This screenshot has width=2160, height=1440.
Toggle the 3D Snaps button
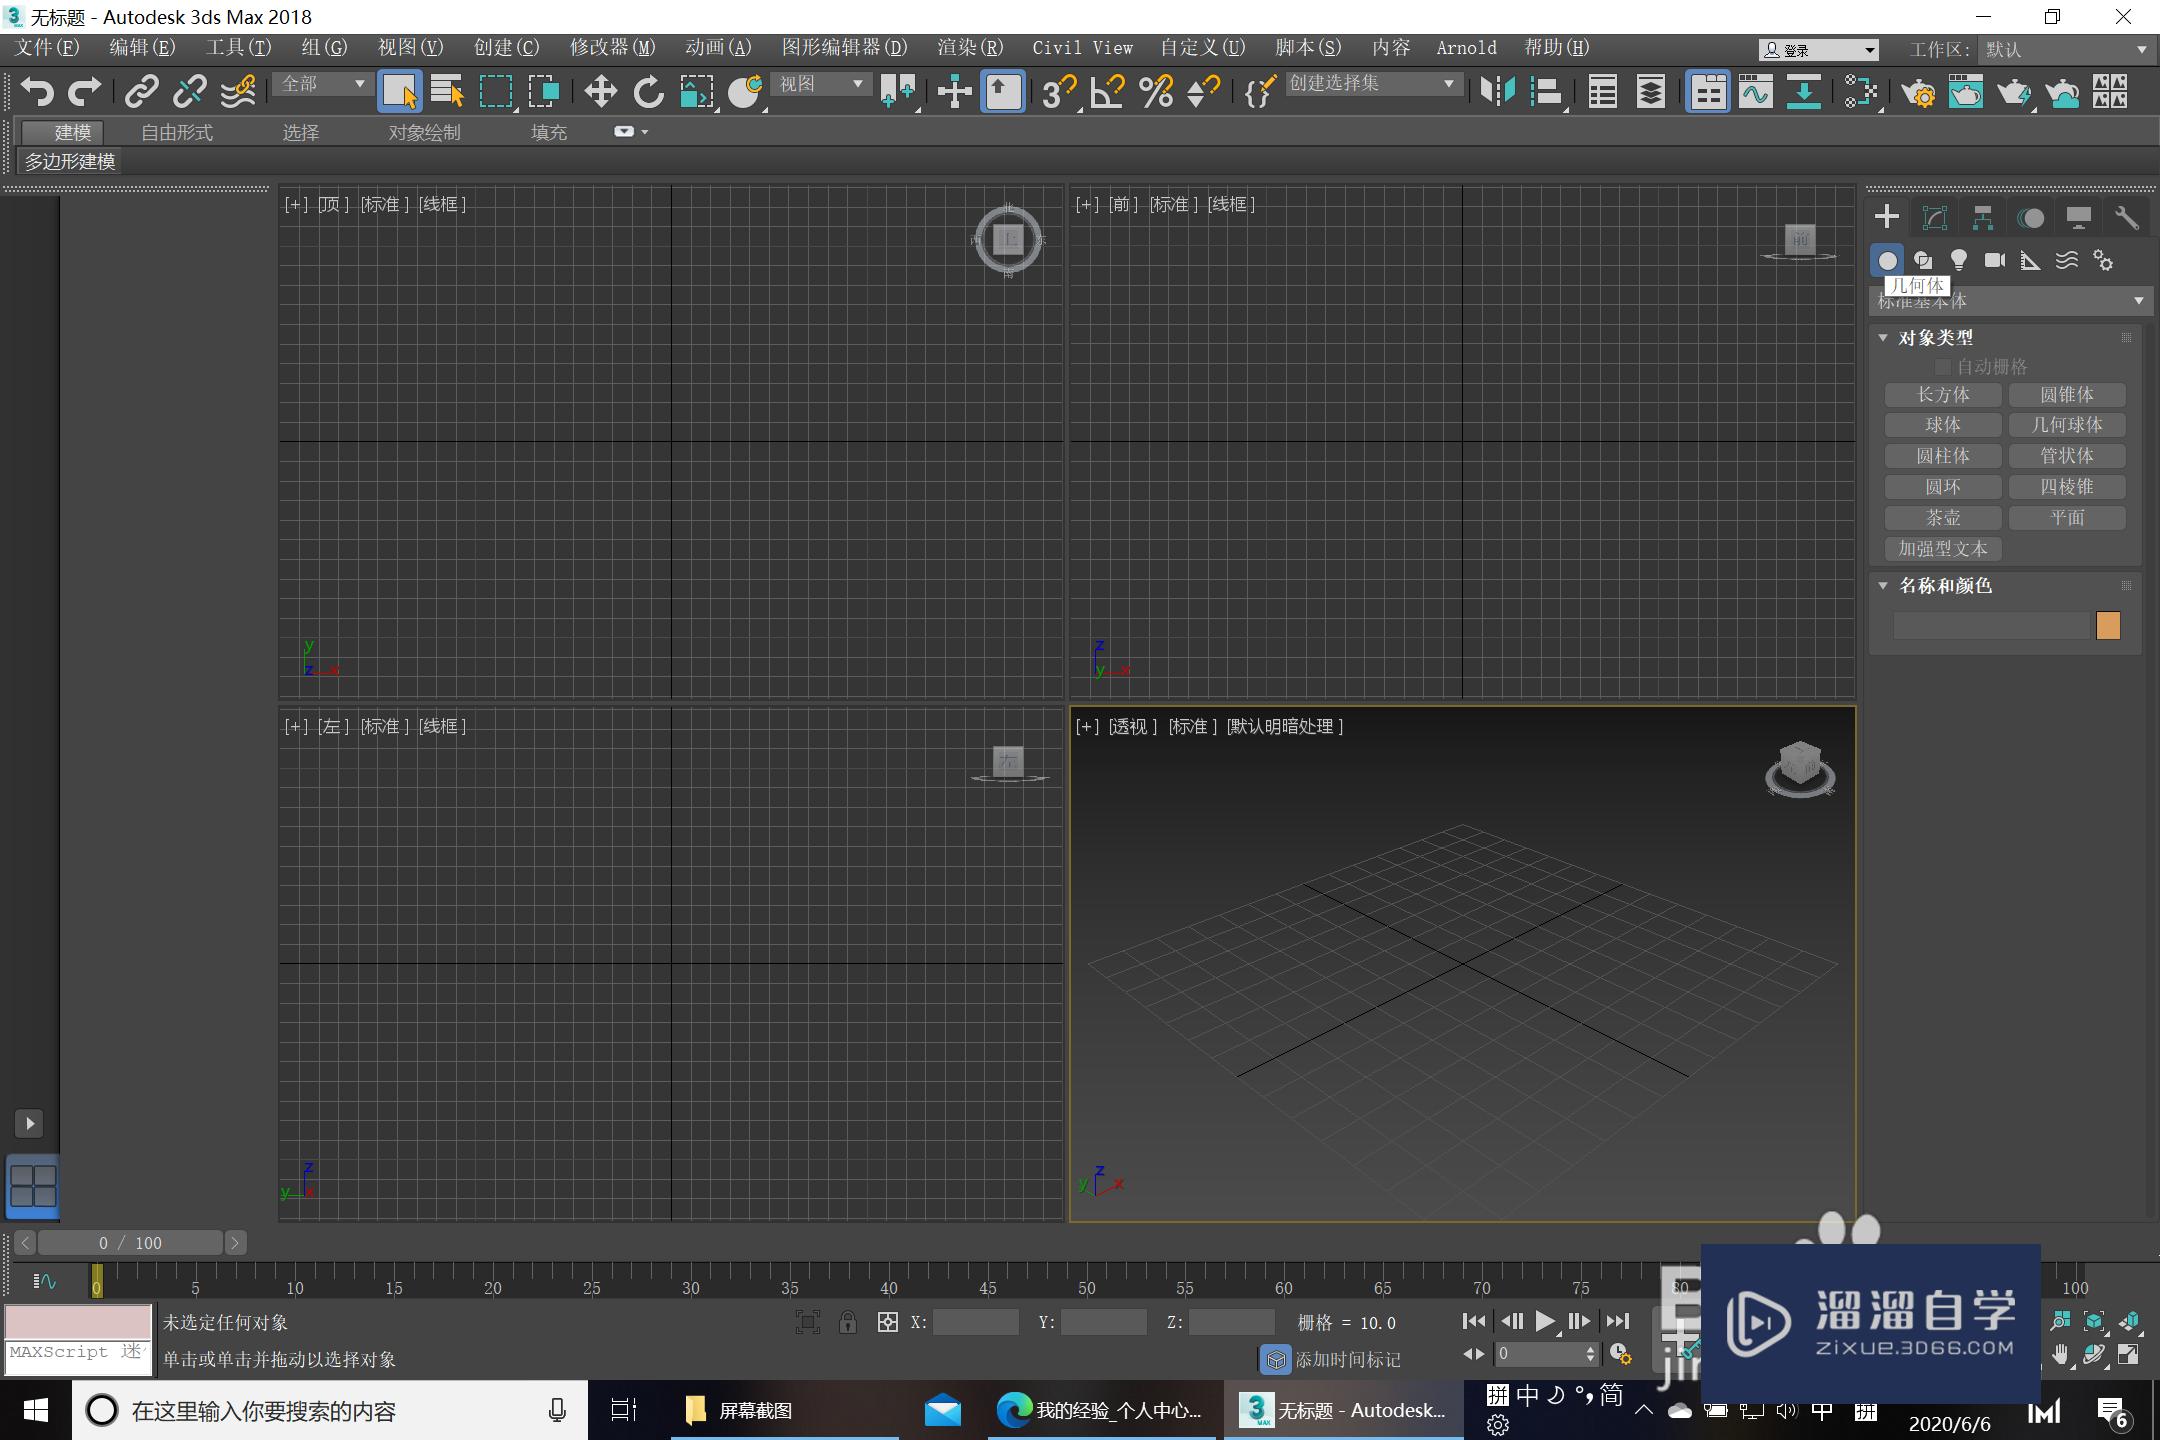[1058, 92]
